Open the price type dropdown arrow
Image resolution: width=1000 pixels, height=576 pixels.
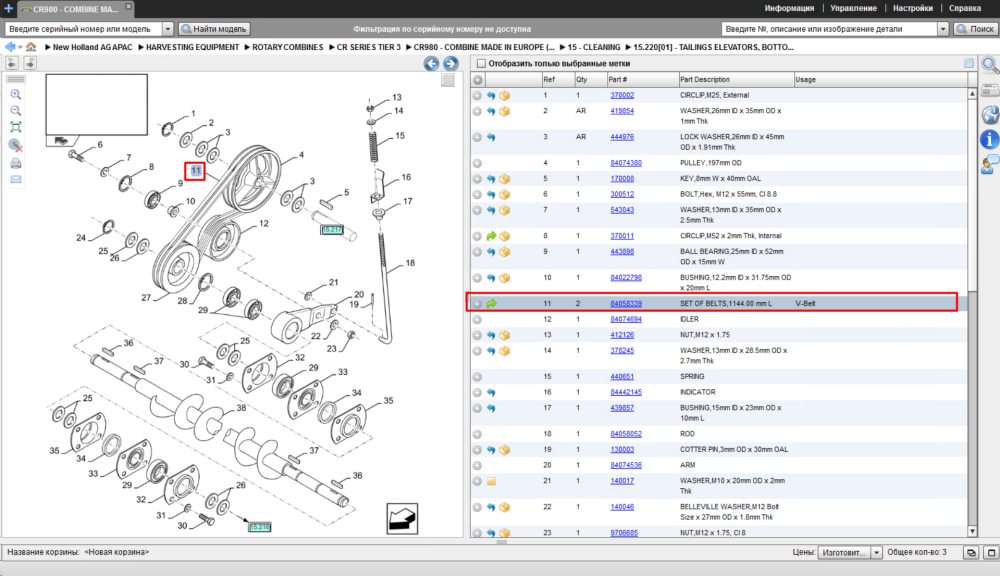876,552
